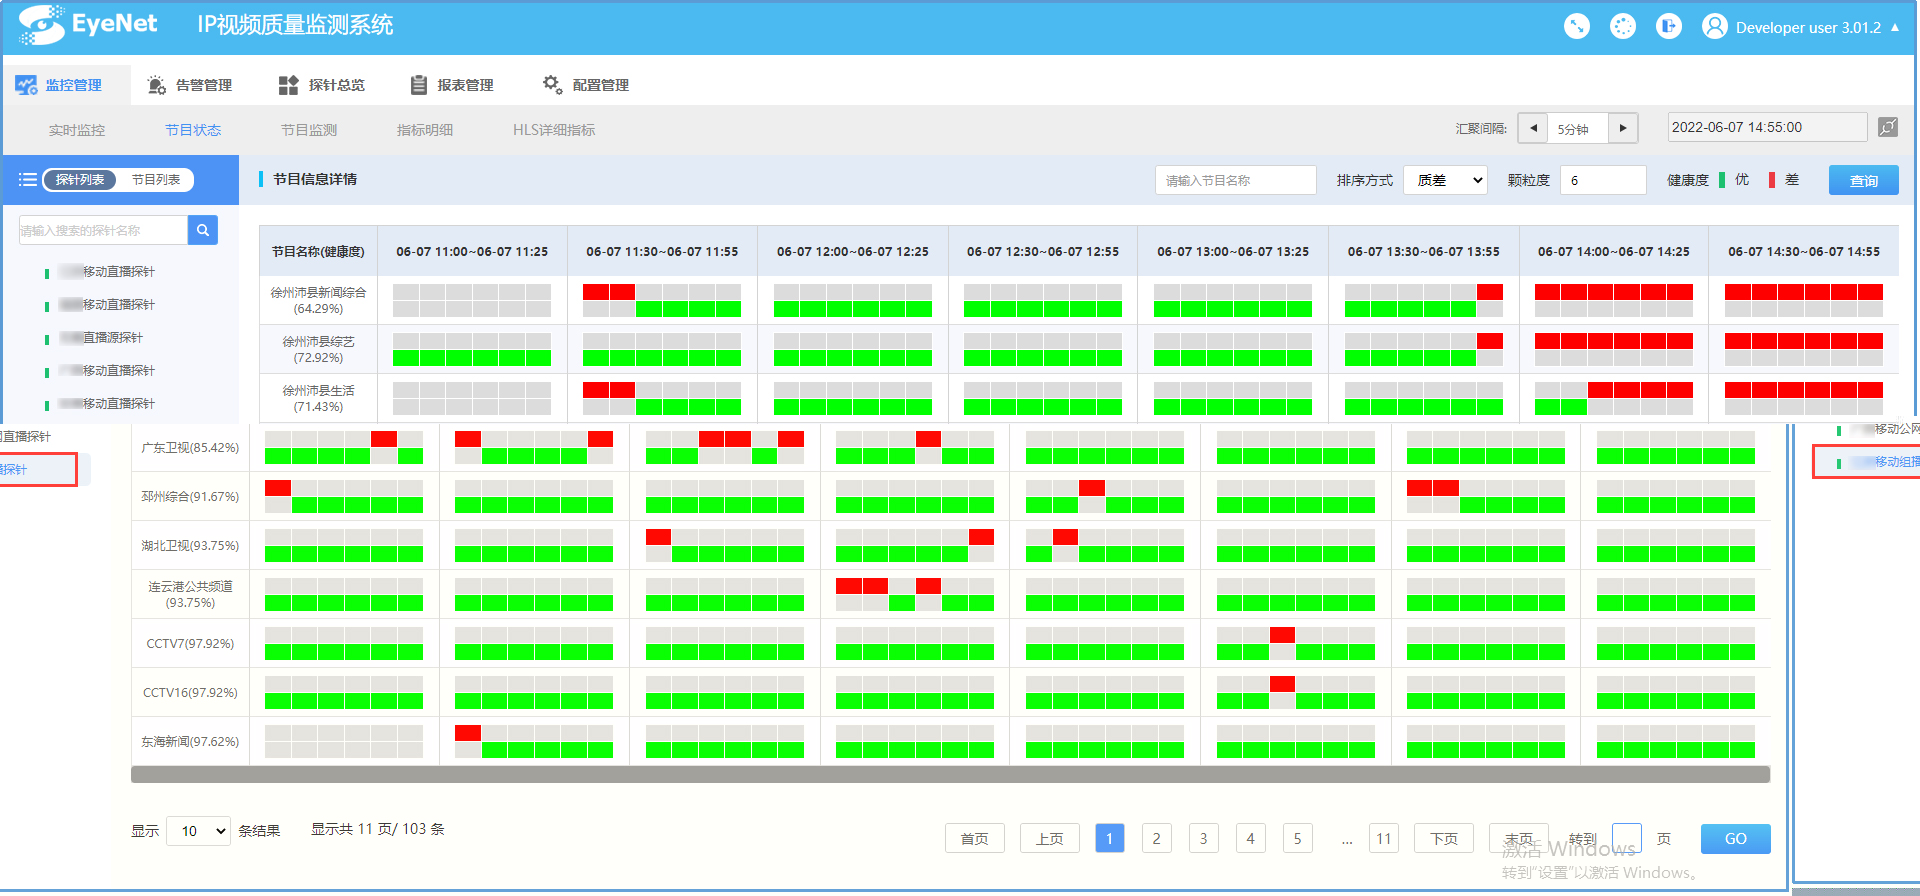This screenshot has width=1920, height=896.
Task: Click the 颗粒度 input field
Action: coord(1602,180)
